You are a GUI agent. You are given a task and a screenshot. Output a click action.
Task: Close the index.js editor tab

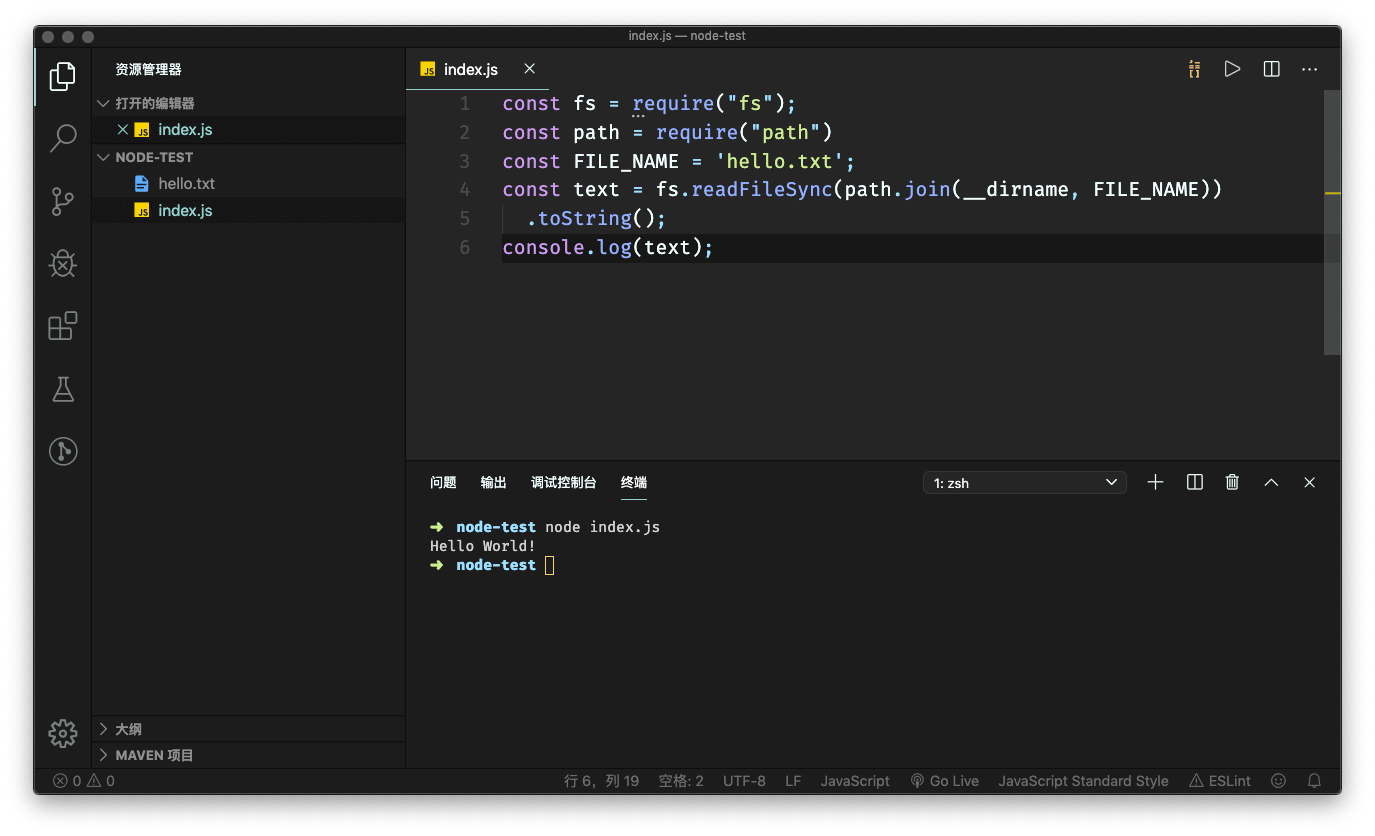click(x=530, y=69)
